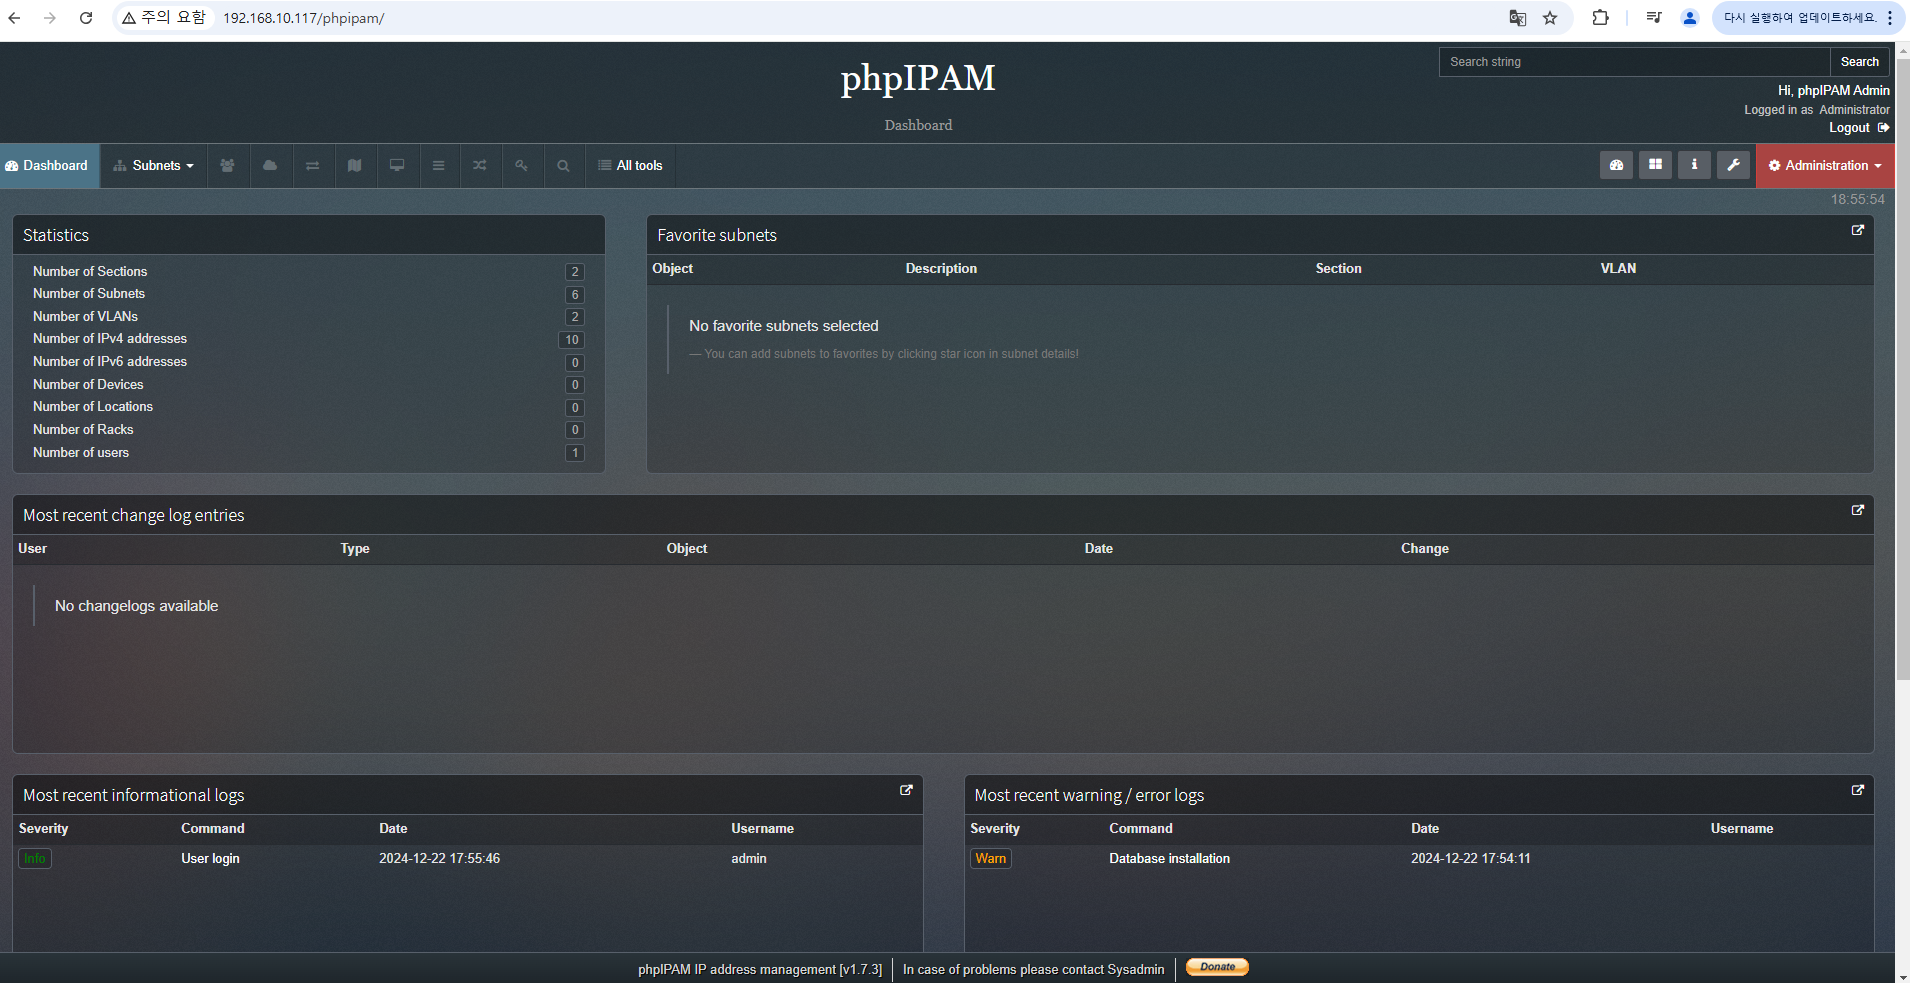Click Number of Sections statistic
The height and width of the screenshot is (983, 1910).
309,272
